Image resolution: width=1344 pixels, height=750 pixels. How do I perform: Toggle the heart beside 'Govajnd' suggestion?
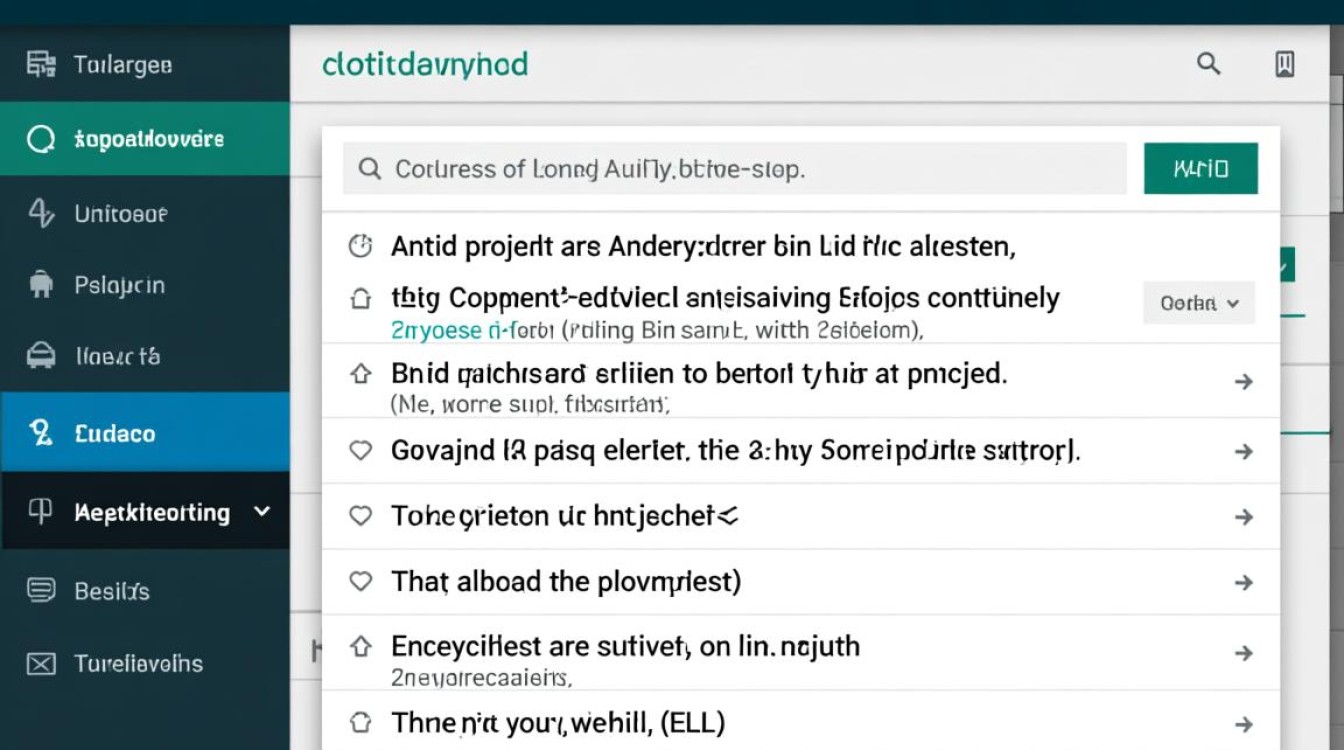[361, 449]
